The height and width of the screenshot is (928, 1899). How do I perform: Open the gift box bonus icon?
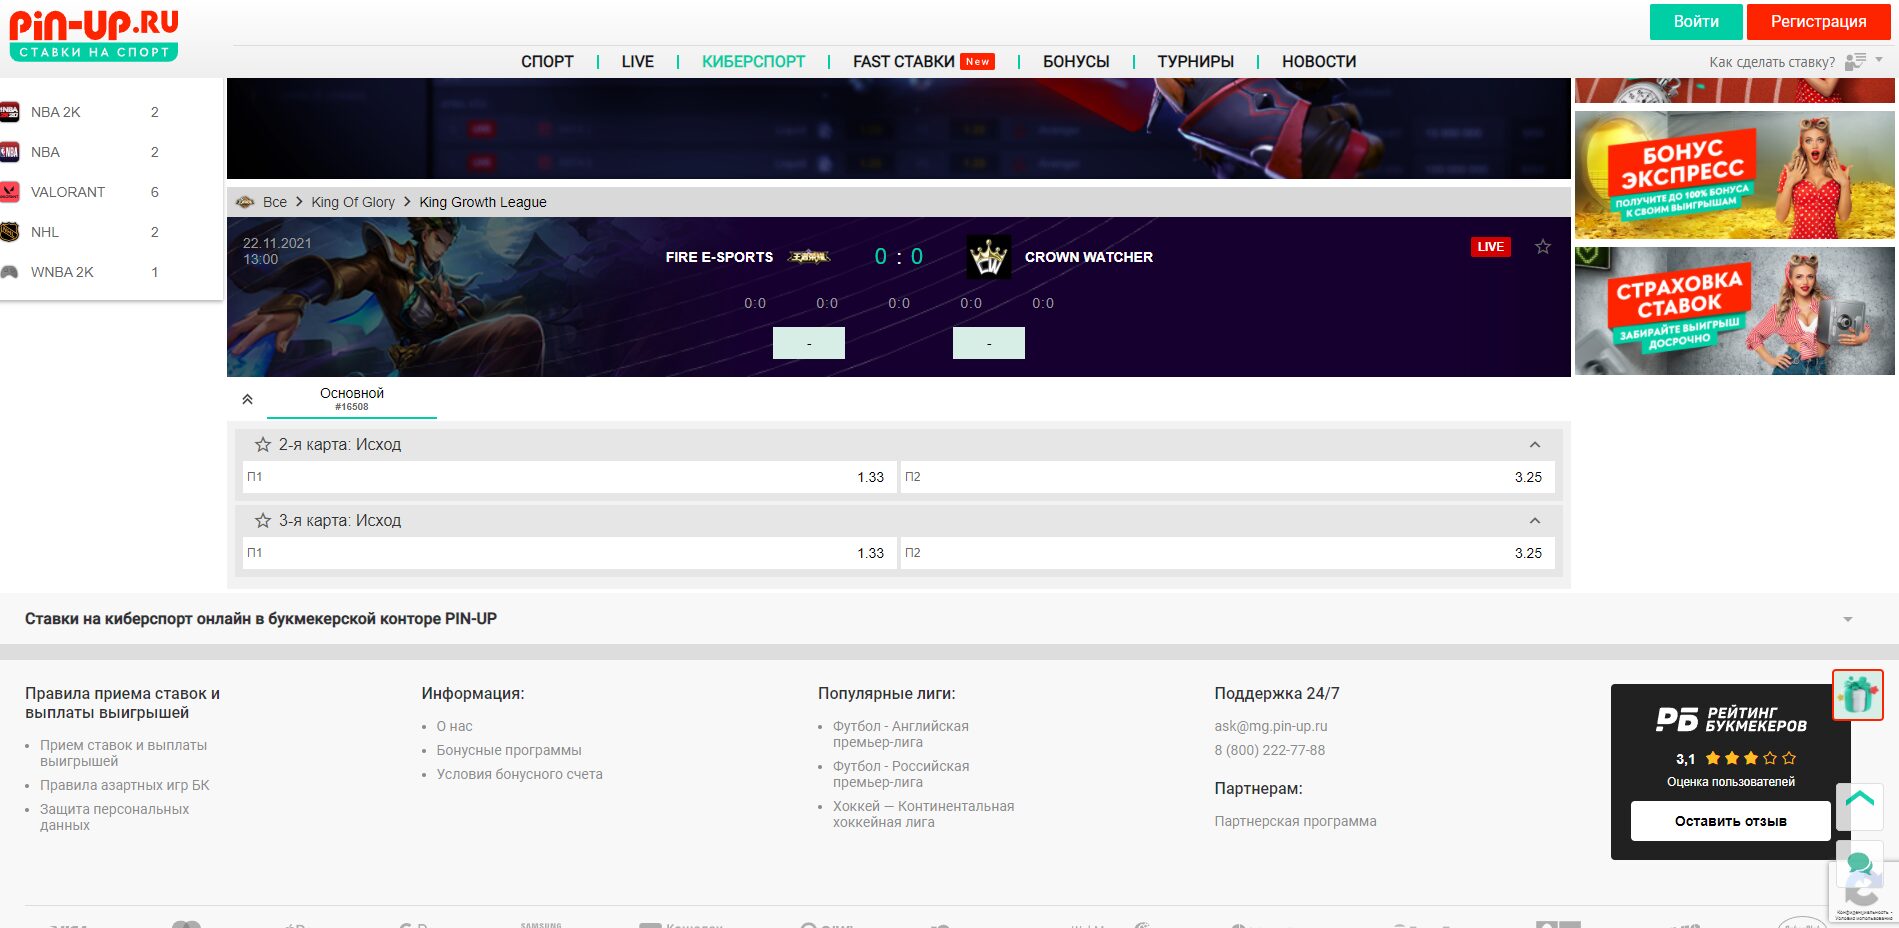[x=1858, y=695]
